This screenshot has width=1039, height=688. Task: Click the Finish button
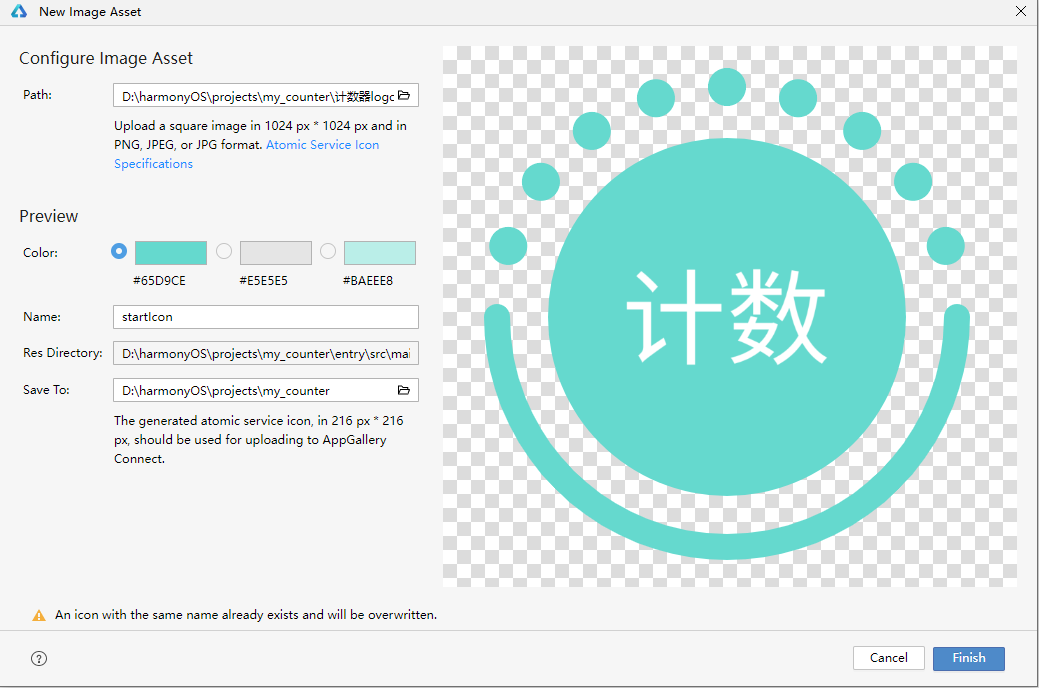click(969, 658)
